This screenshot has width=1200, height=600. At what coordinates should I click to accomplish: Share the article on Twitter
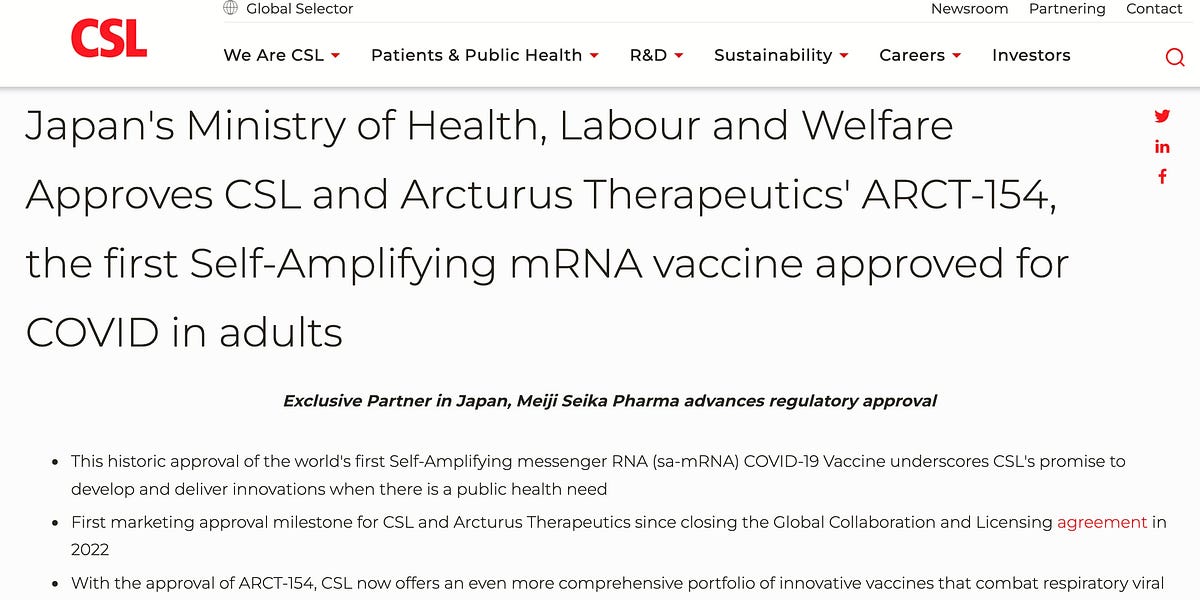(x=1162, y=116)
